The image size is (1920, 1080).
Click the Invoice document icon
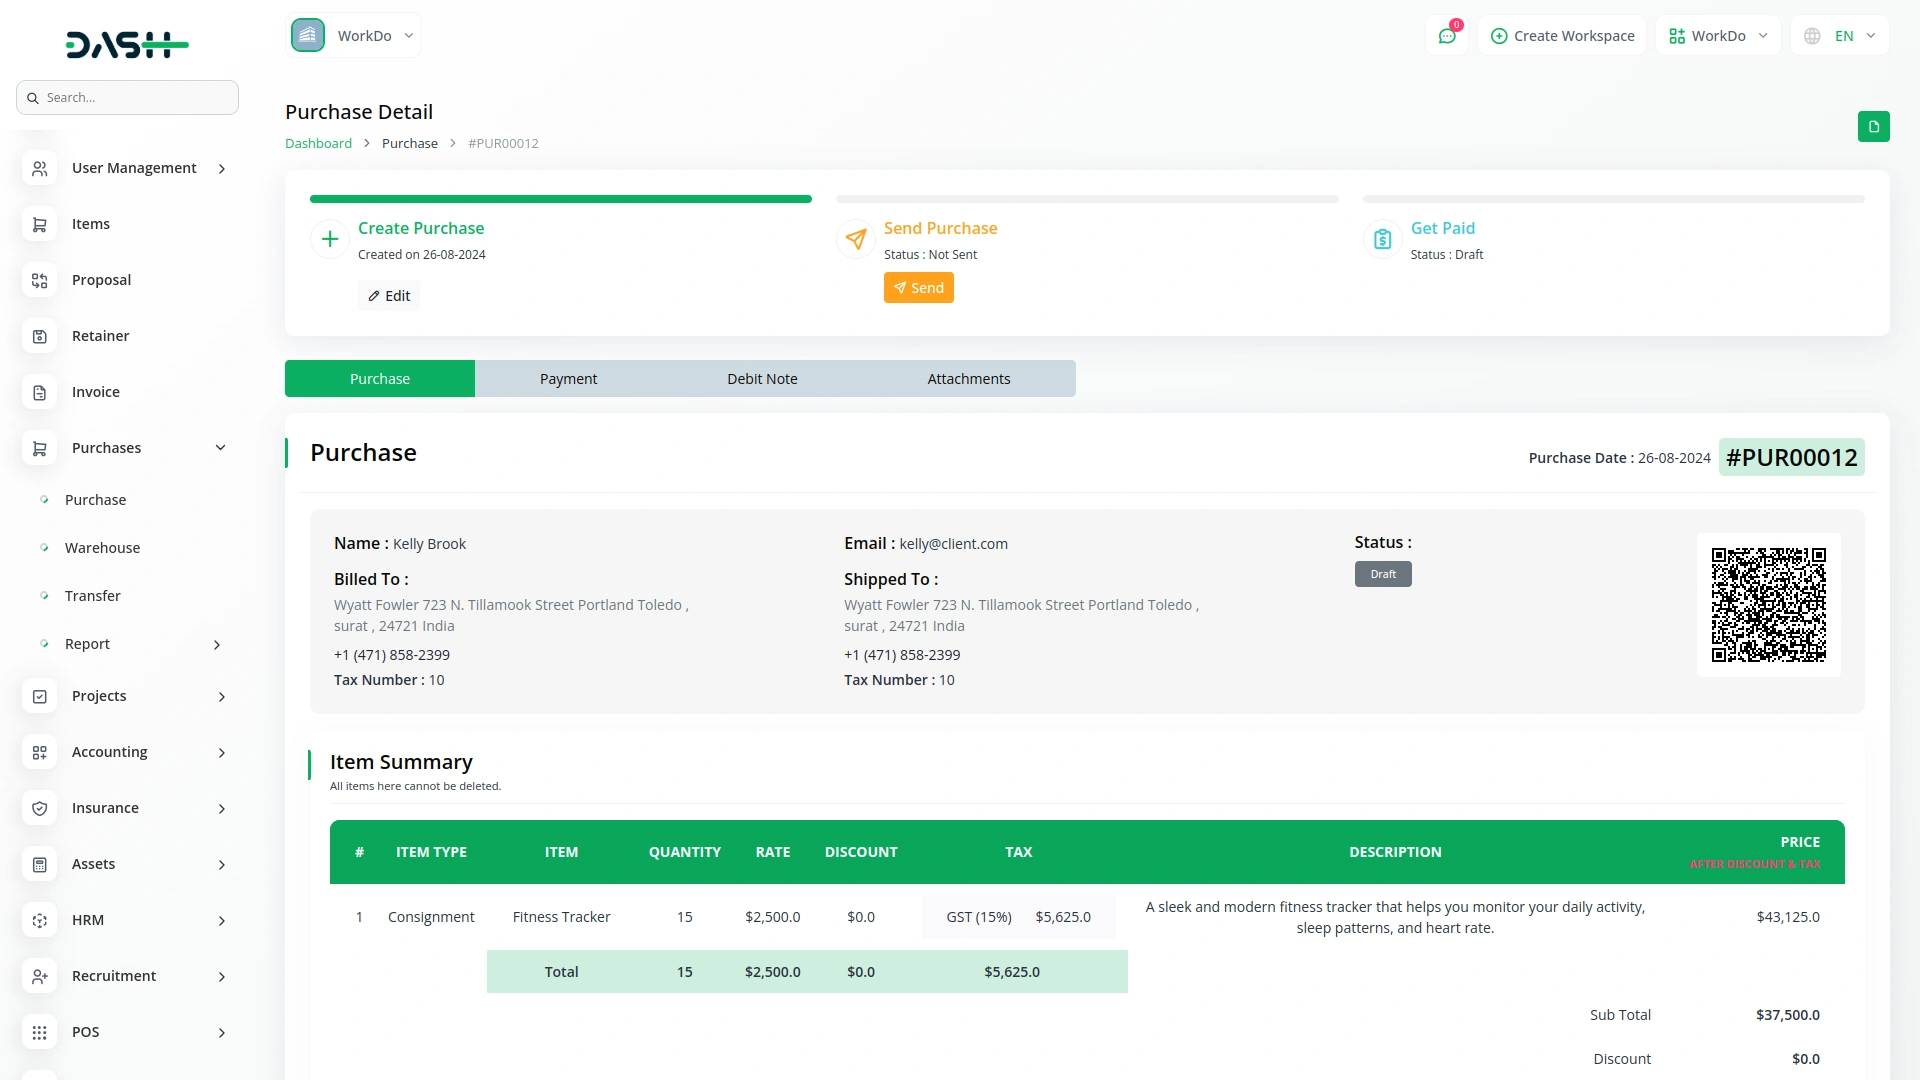(x=40, y=392)
